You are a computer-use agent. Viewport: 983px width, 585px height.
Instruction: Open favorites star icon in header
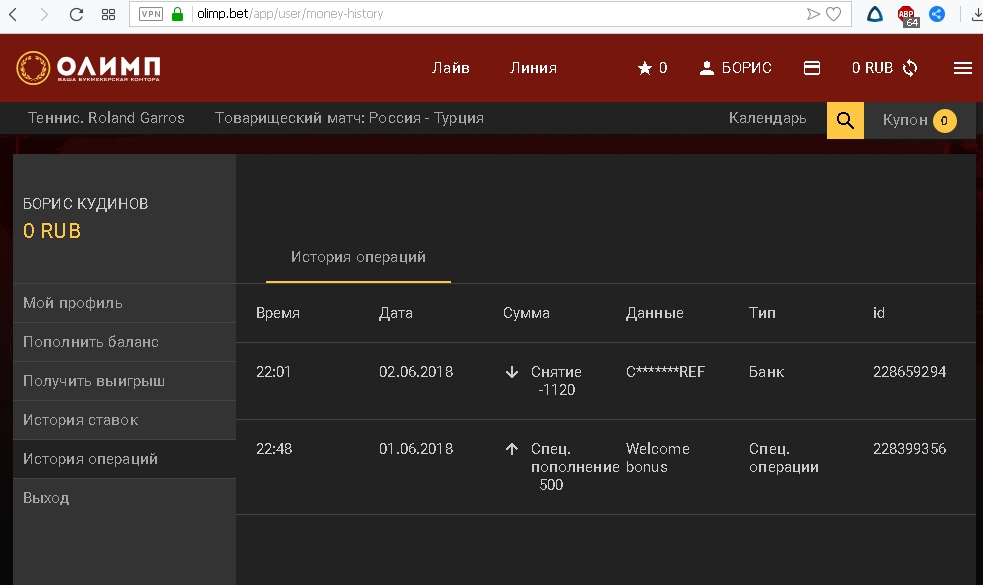(644, 68)
